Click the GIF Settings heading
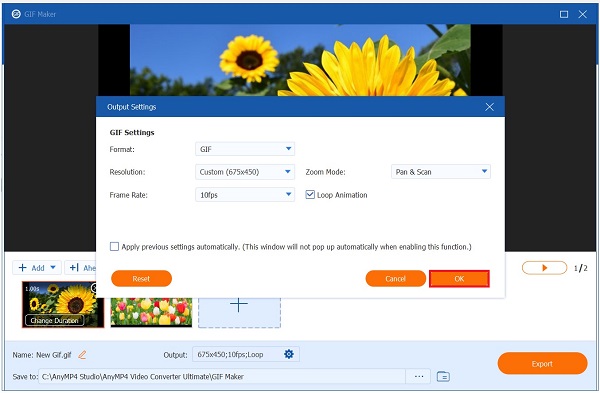This screenshot has width=600, height=393. point(132,132)
